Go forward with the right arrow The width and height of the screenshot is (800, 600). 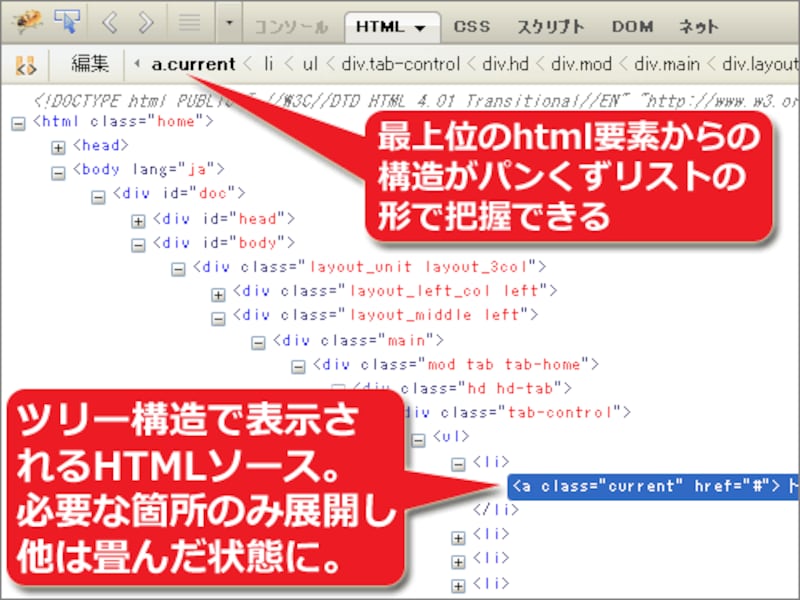(147, 22)
